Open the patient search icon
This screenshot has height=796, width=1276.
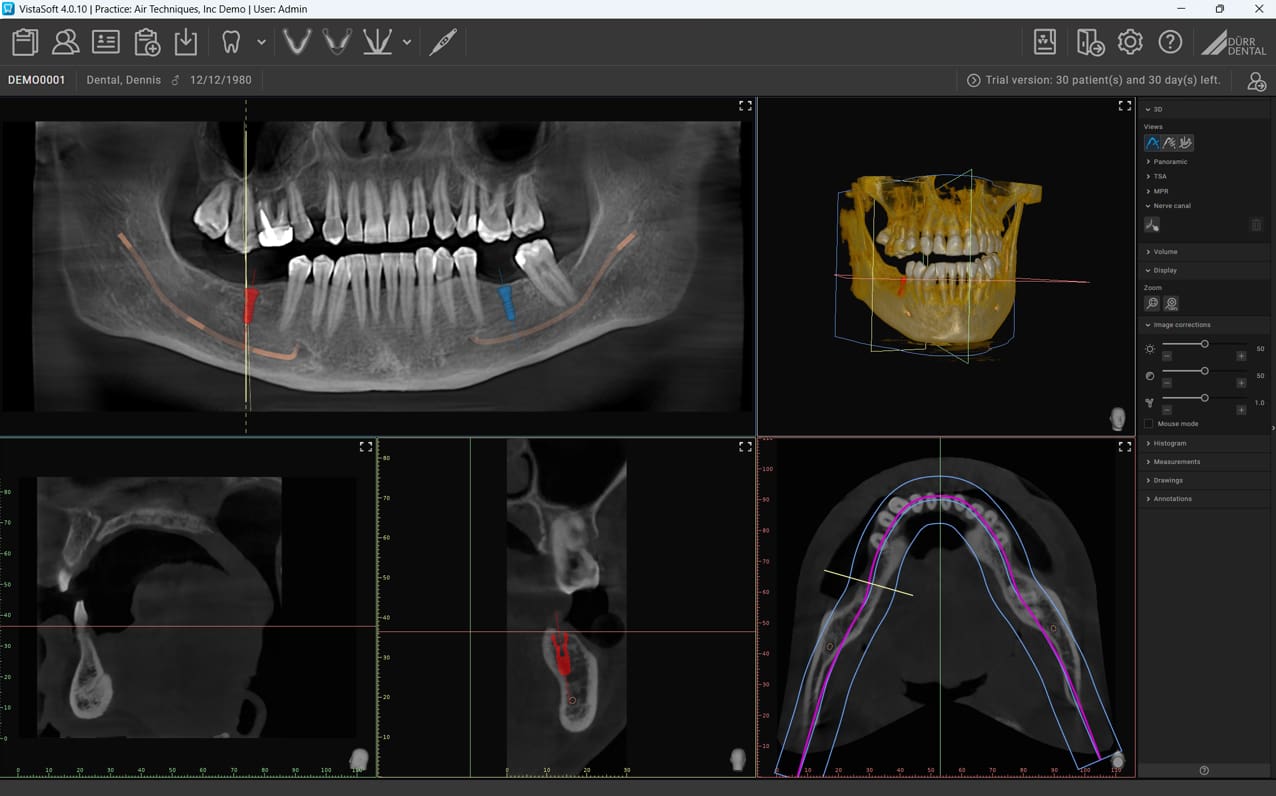(x=65, y=42)
